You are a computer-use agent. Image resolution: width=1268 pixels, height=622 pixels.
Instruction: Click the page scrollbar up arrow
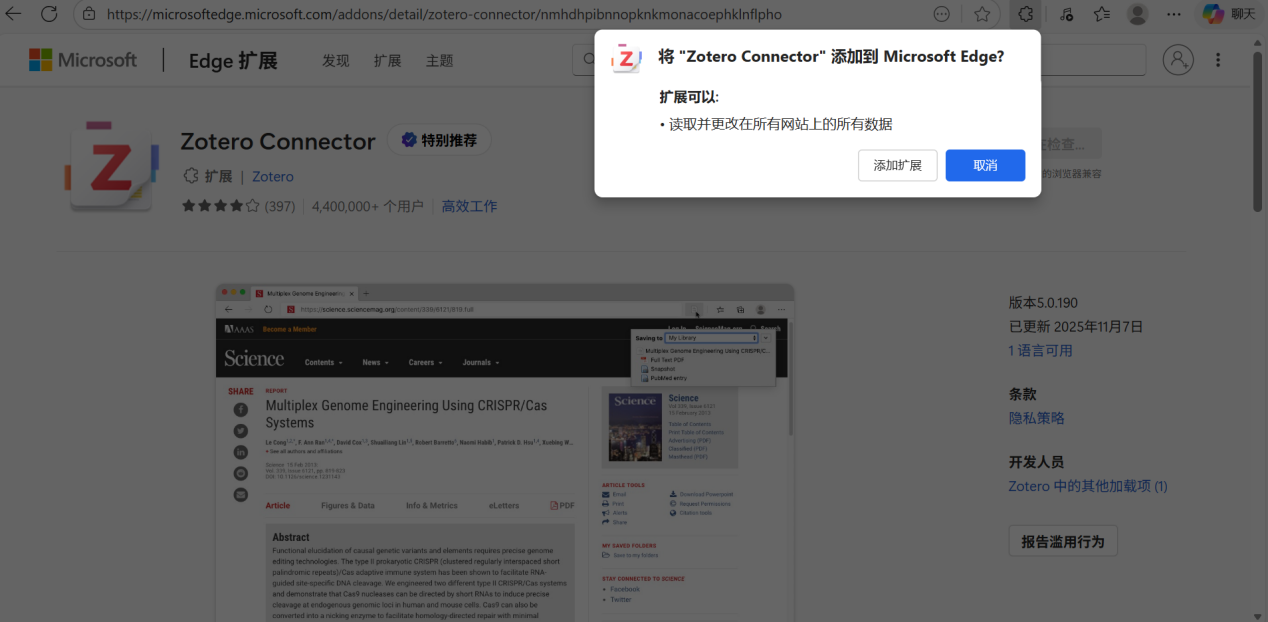[x=1259, y=42]
